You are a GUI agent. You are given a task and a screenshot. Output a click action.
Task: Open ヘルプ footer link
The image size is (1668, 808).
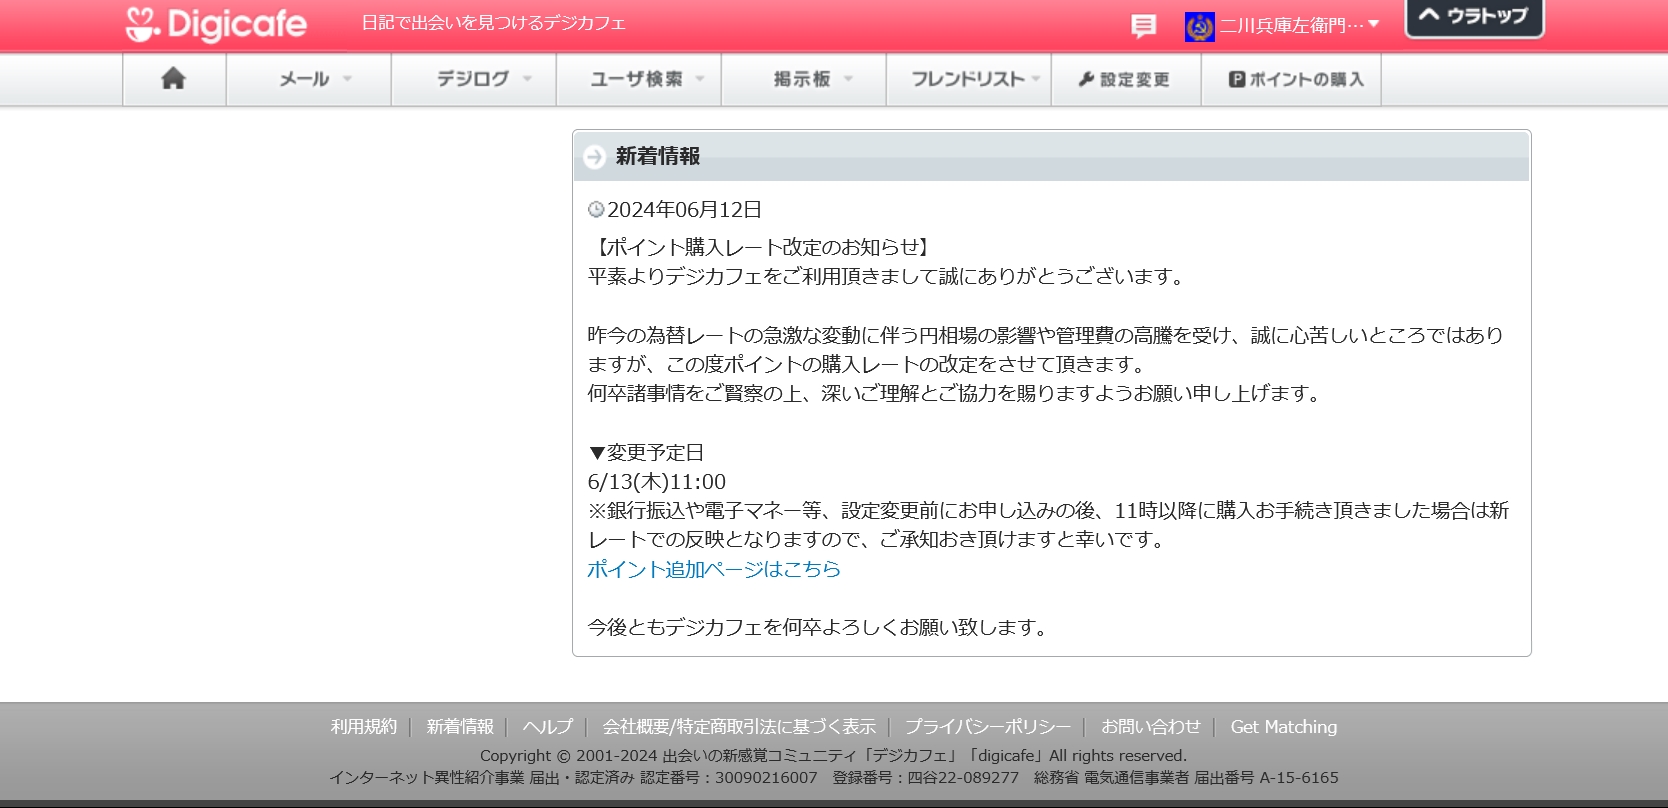click(x=548, y=727)
